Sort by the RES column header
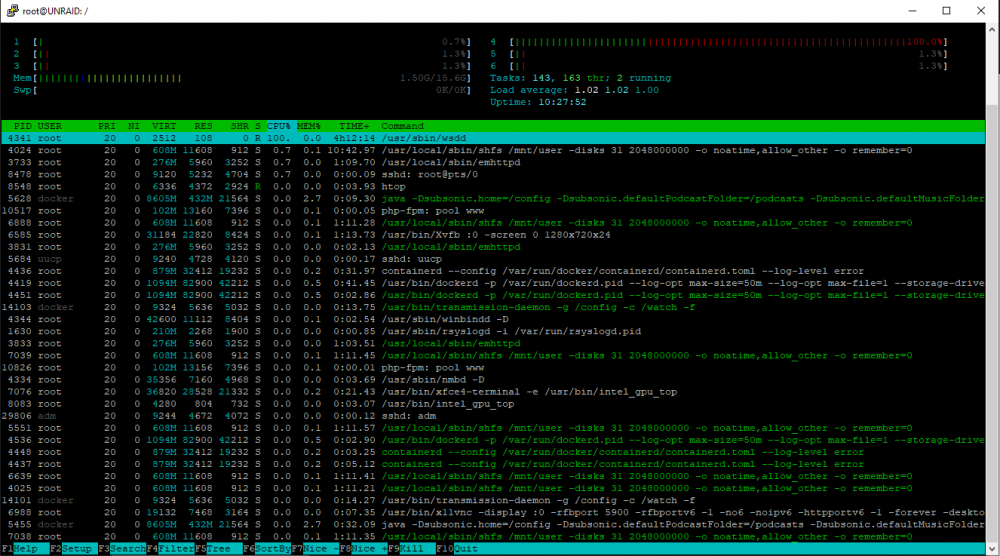Viewport: 1000px width, 556px height. (x=203, y=126)
